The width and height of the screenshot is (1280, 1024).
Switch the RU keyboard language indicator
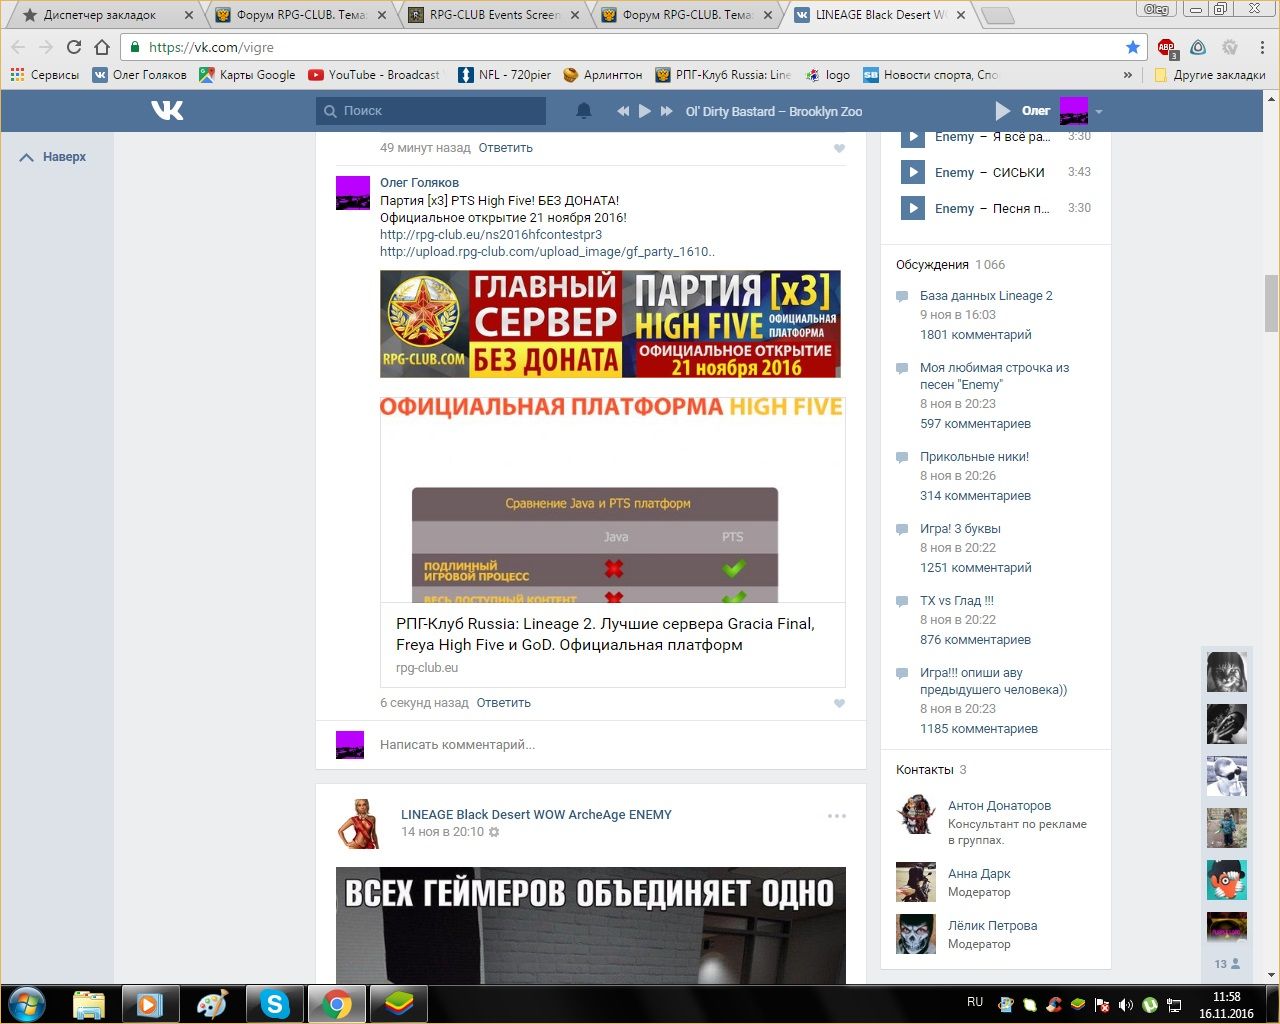(x=975, y=1002)
